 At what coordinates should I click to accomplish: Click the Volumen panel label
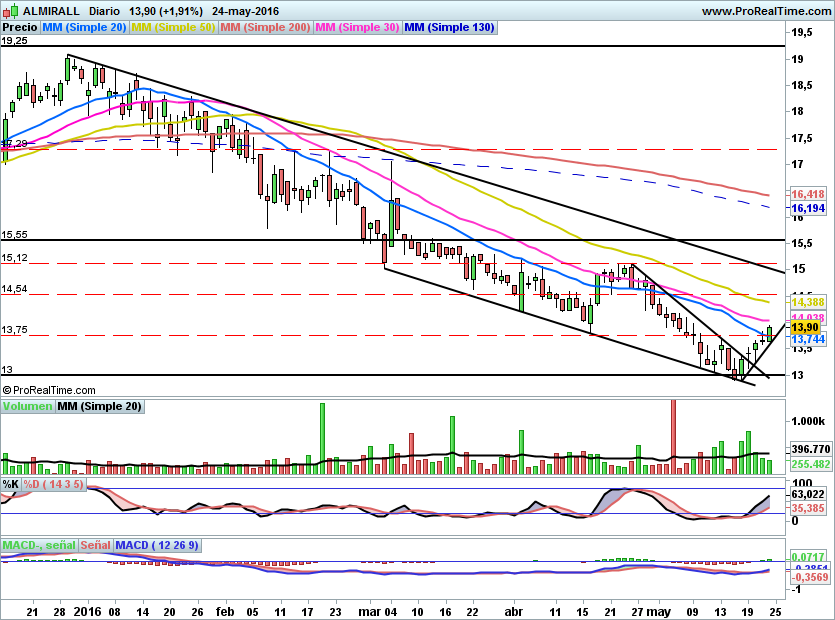coord(28,406)
